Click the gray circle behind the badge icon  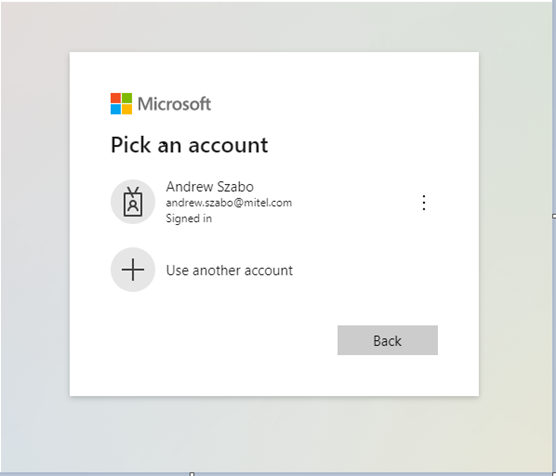(x=133, y=201)
